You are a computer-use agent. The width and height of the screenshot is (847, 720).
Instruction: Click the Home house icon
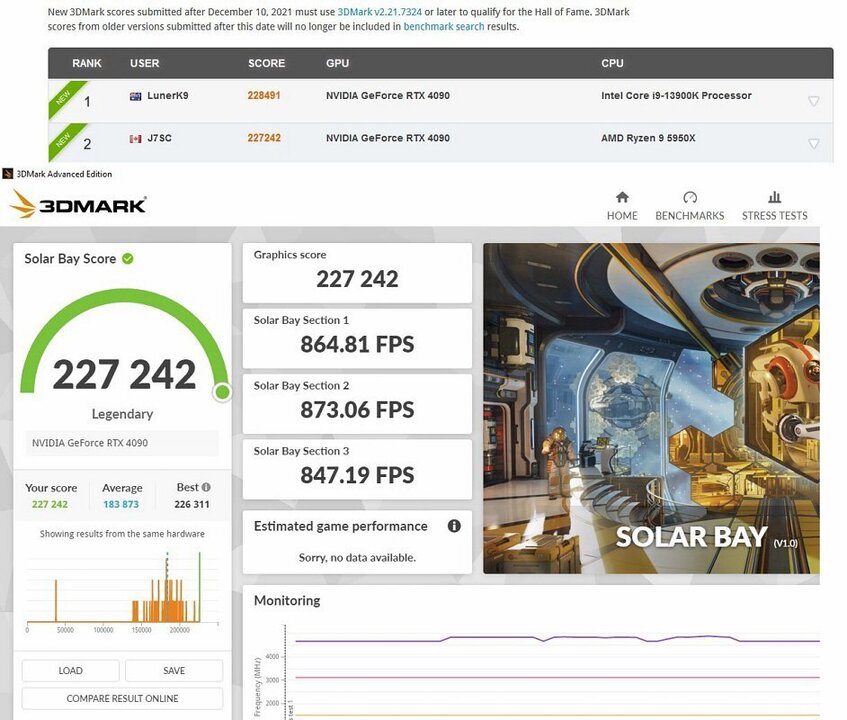[622, 198]
